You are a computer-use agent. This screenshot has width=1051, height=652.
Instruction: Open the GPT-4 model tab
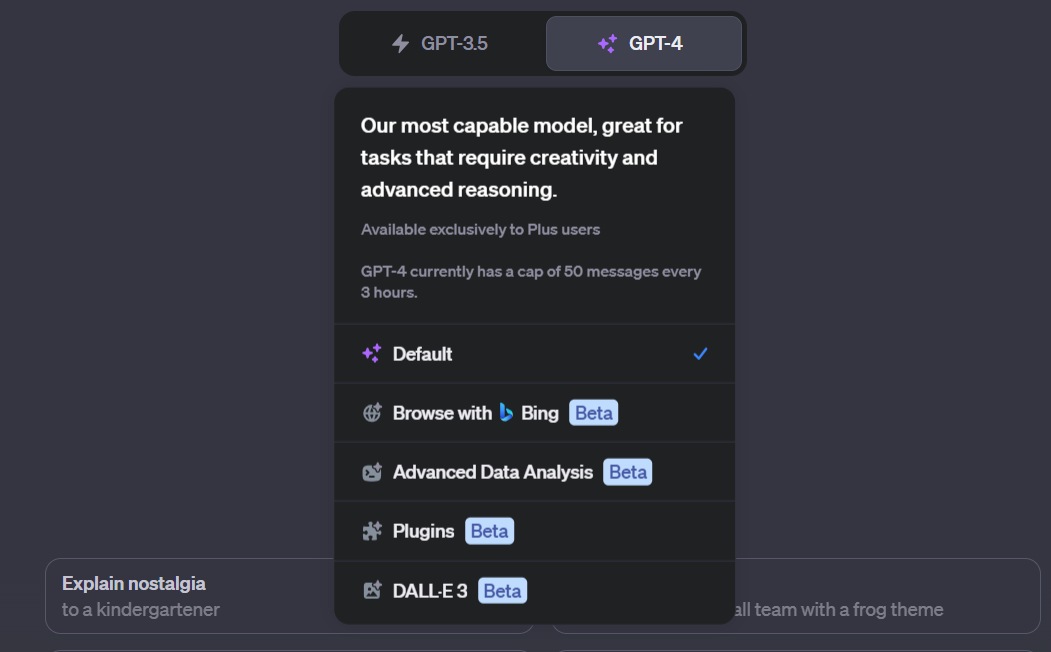643,44
